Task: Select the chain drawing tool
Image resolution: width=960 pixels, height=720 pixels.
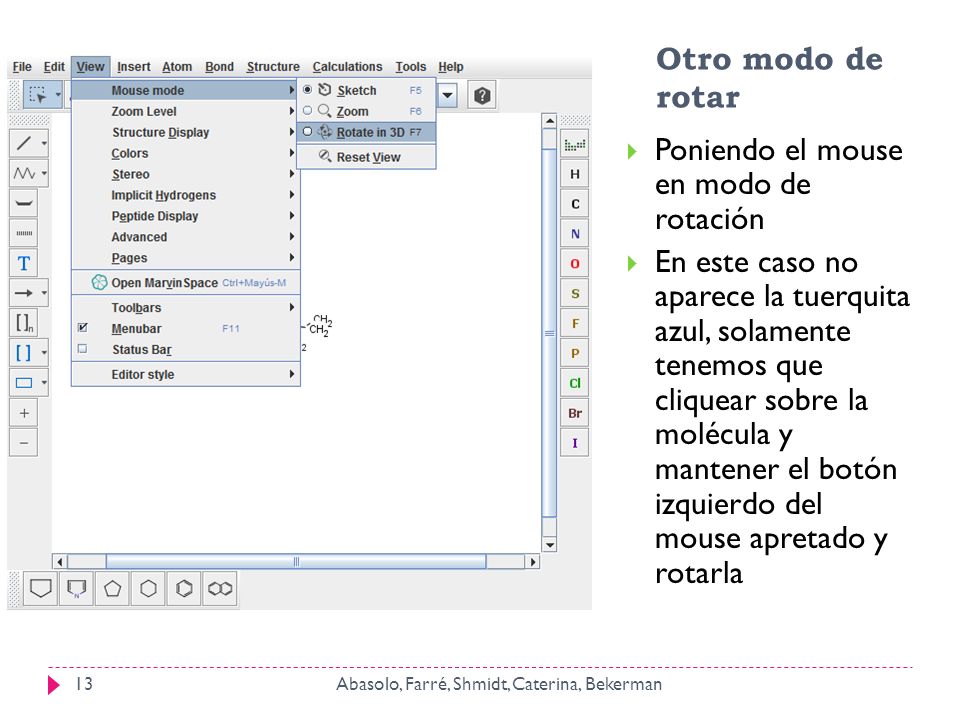Action: pos(24,173)
